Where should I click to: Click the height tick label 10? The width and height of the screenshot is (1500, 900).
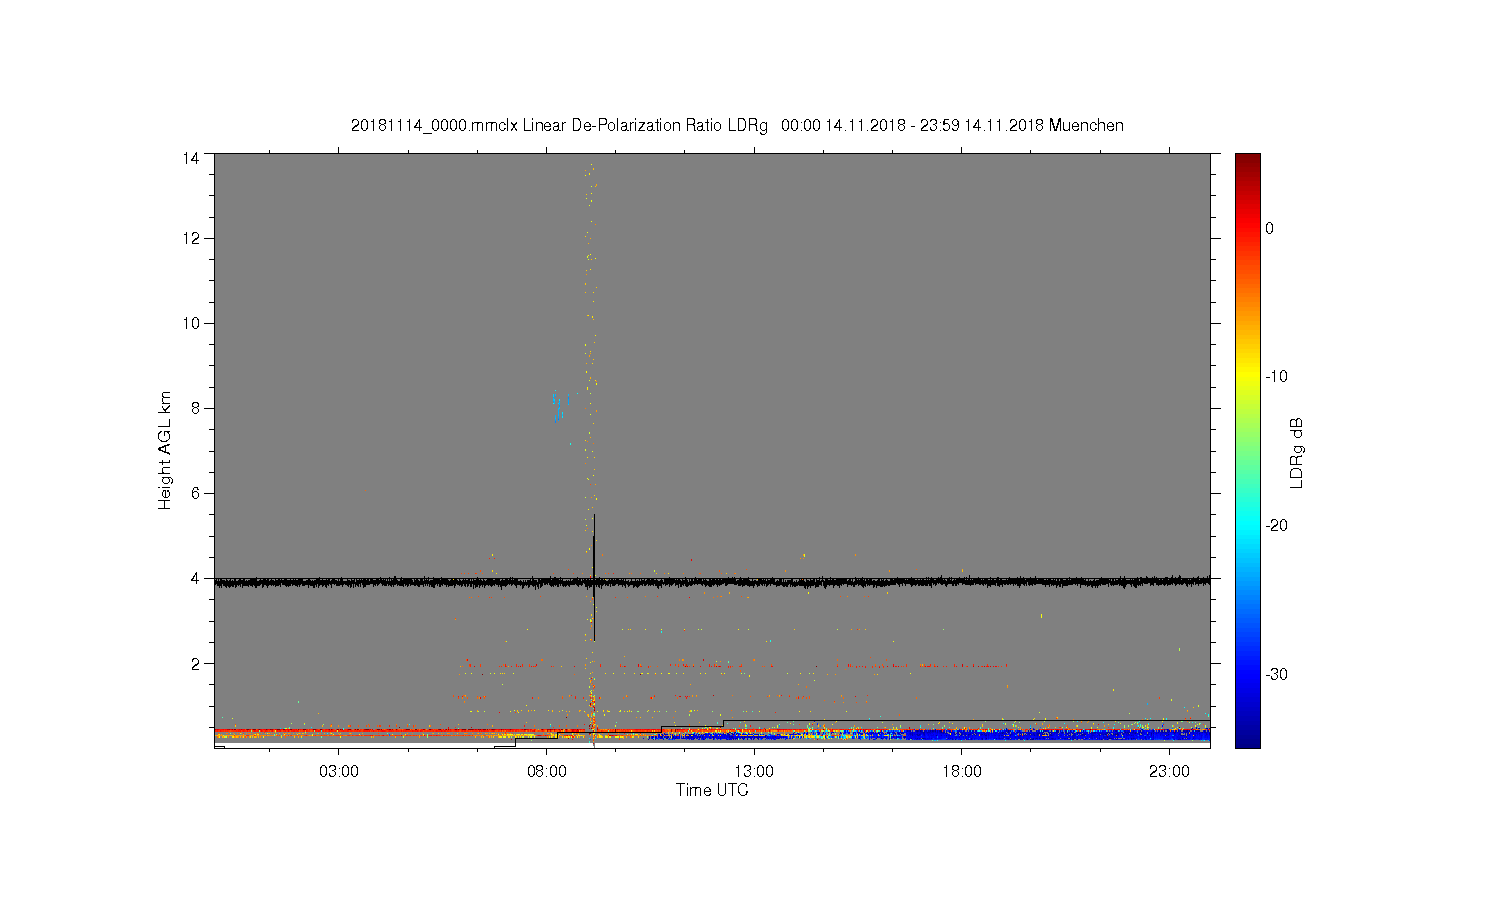coord(190,323)
